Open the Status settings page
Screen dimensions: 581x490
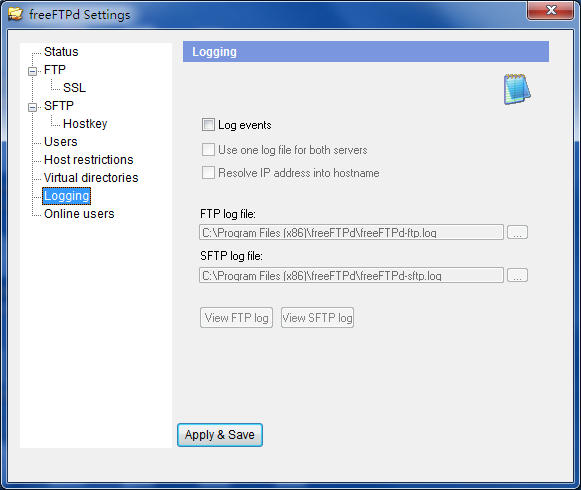click(x=61, y=52)
